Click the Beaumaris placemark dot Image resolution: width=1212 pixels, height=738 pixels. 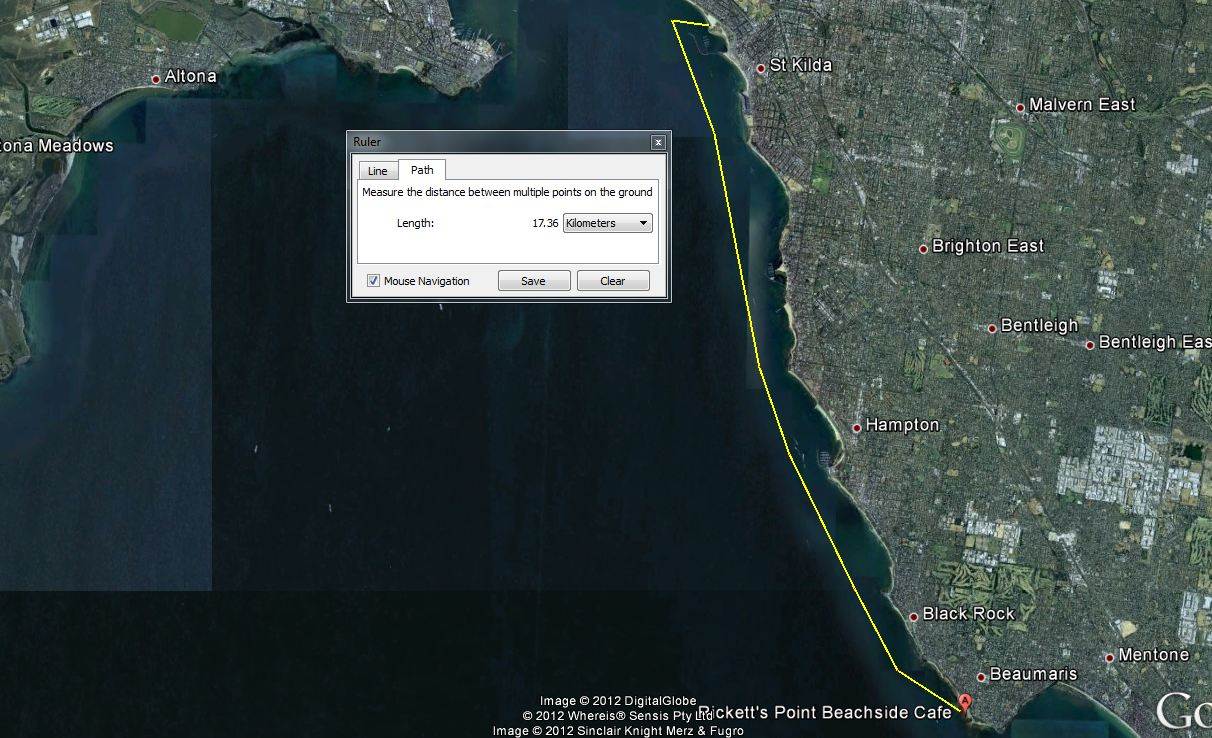(980, 674)
